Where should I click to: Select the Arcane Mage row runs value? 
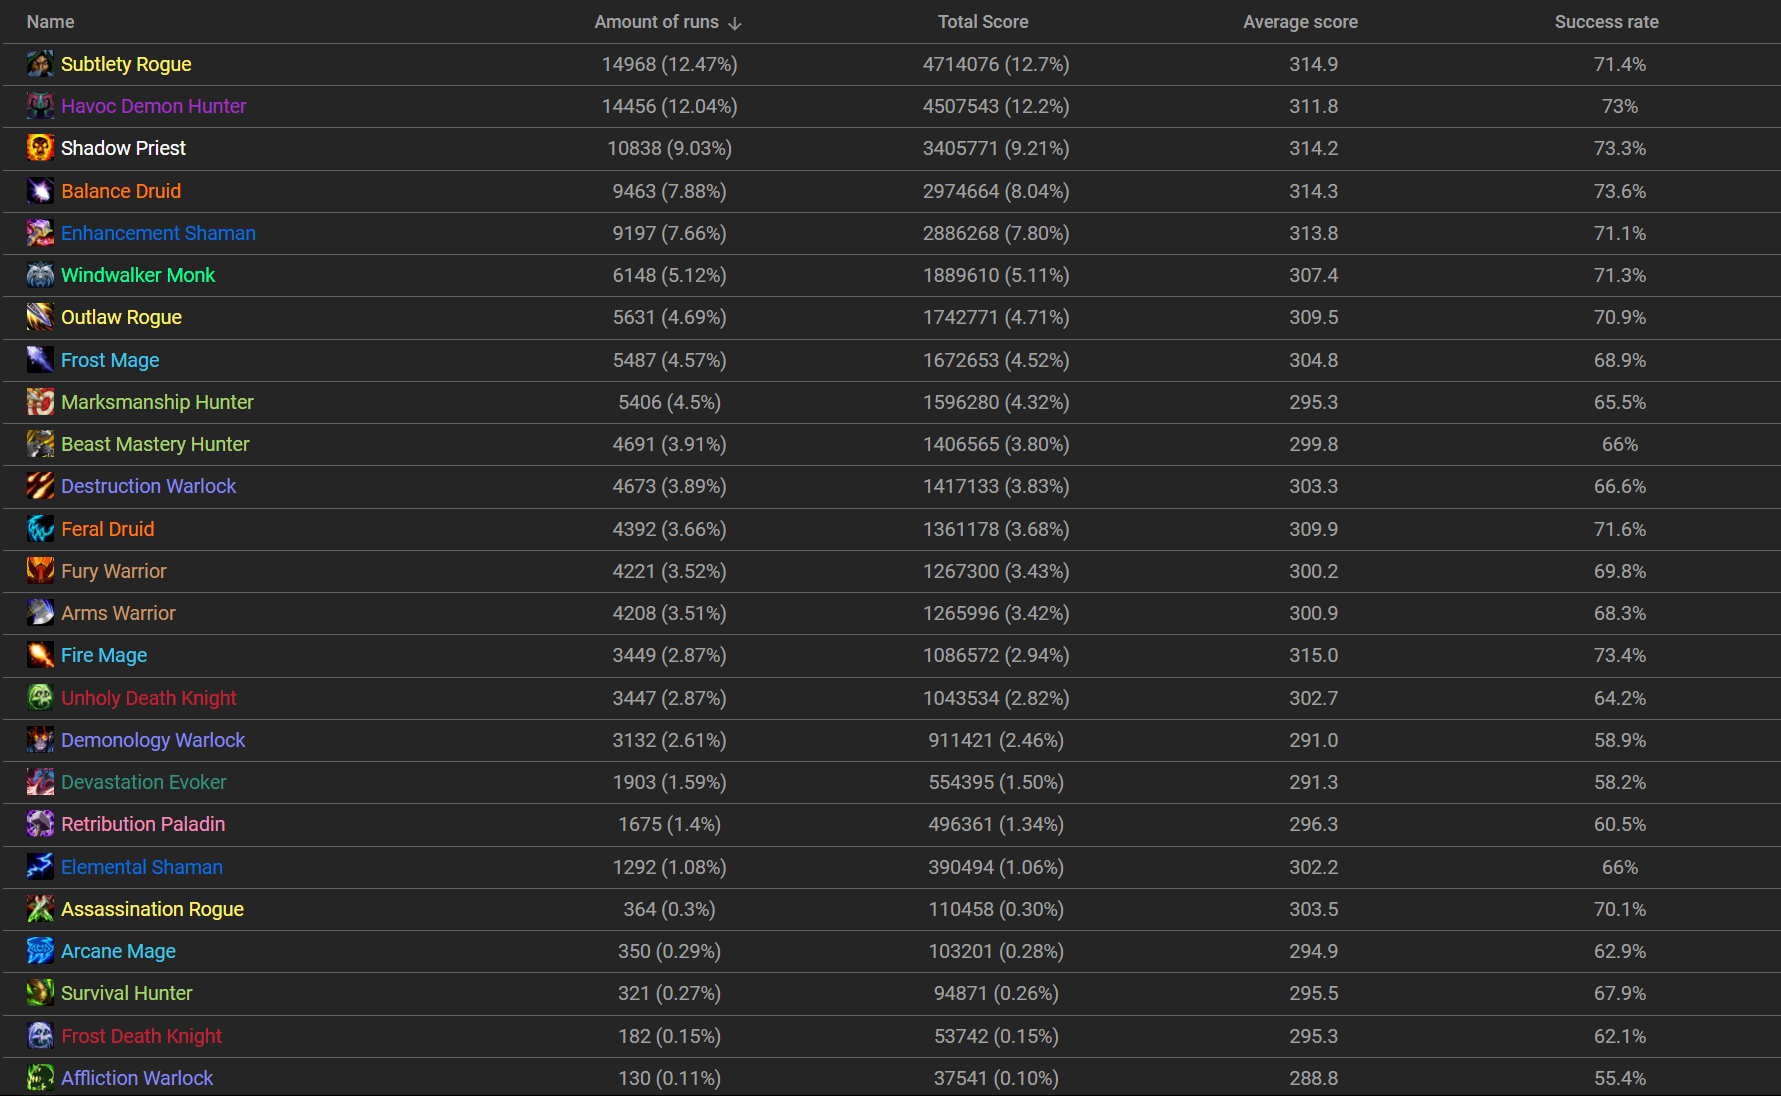pyautogui.click(x=669, y=951)
